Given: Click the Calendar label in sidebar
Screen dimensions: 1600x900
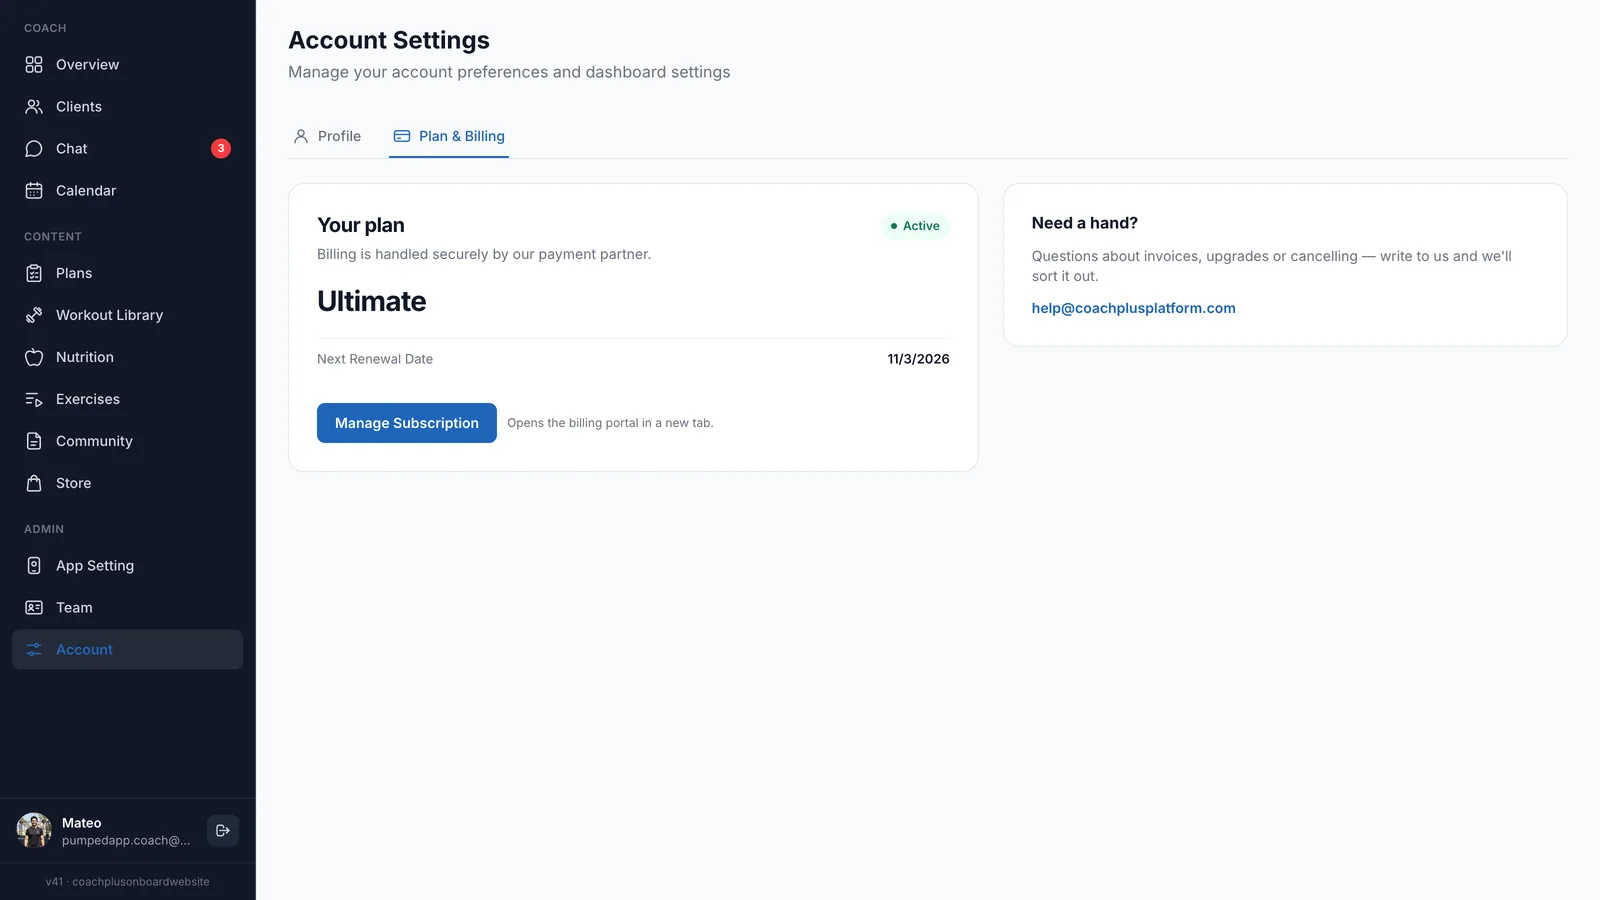Looking at the screenshot, I should 86,191.
